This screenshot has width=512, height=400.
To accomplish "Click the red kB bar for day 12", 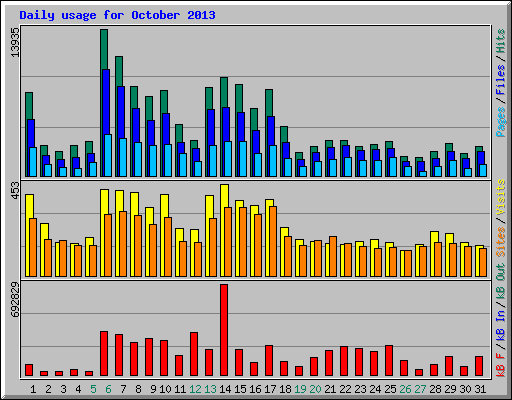I will (194, 354).
